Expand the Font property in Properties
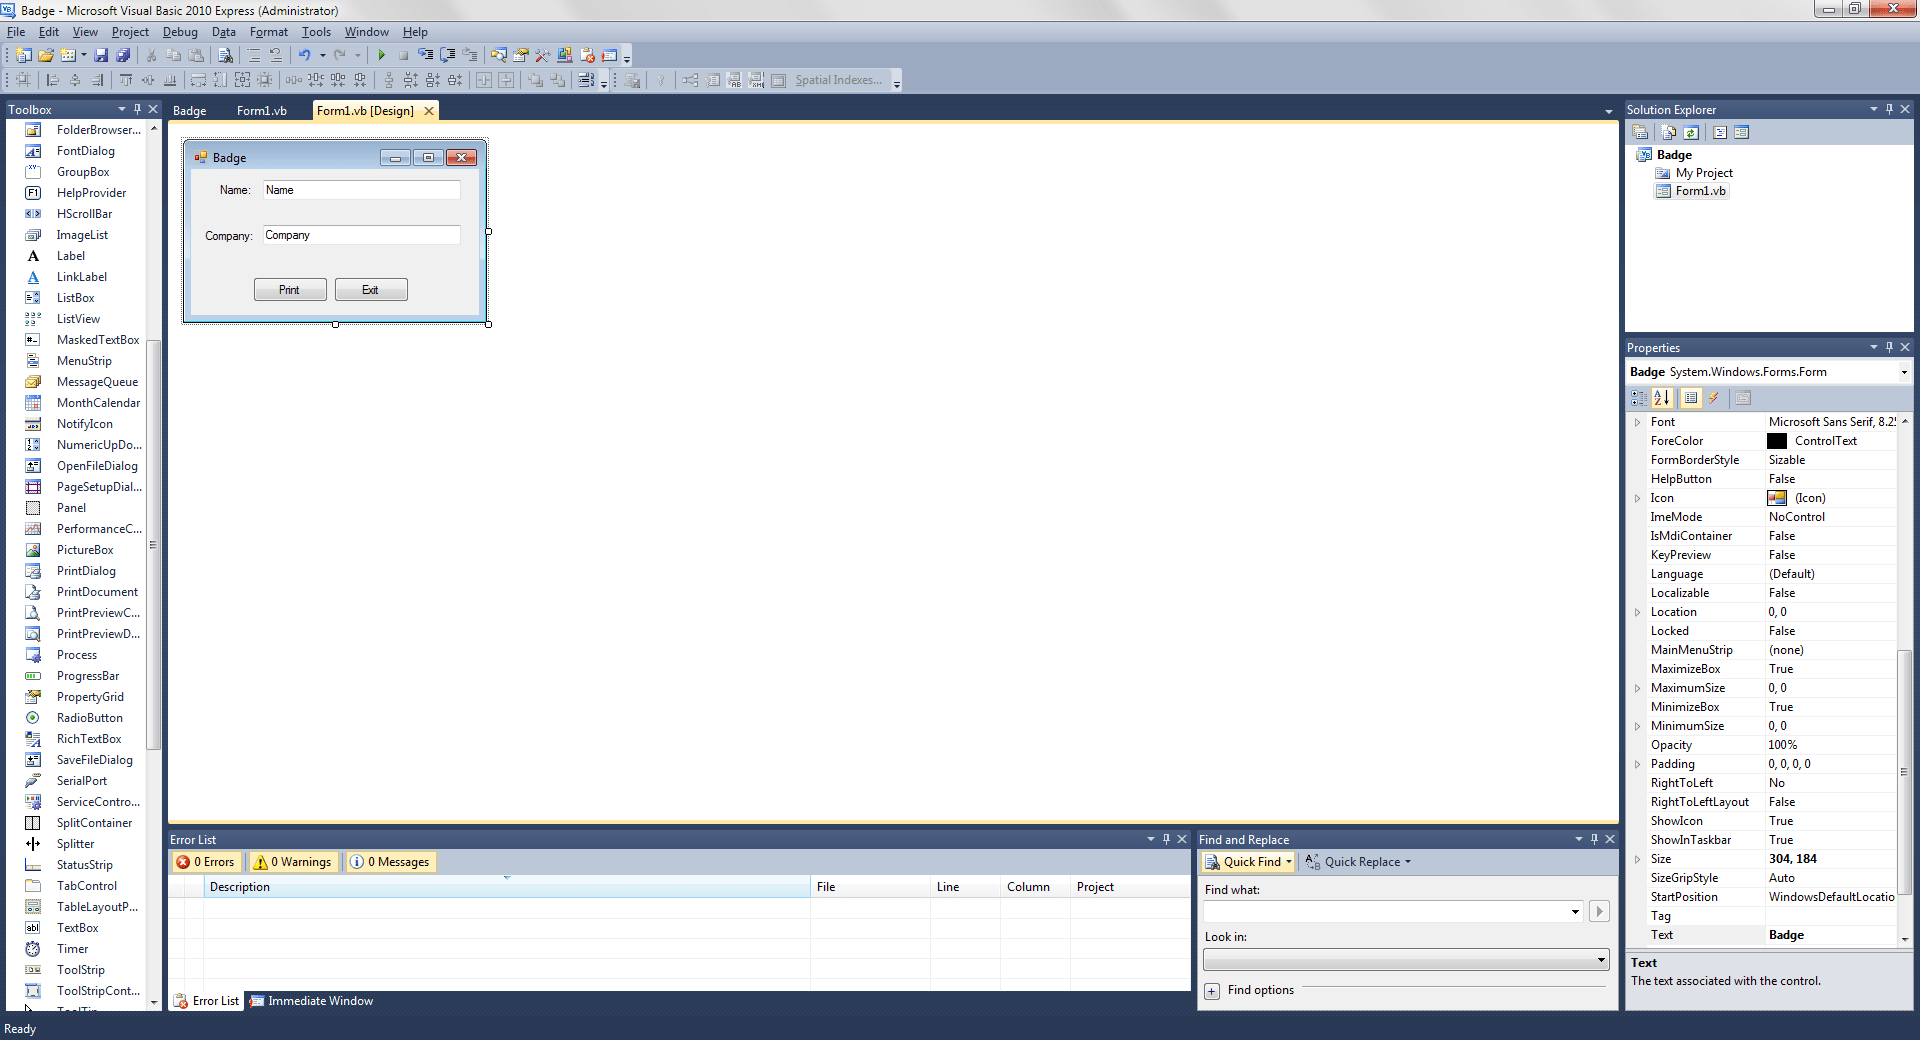The image size is (1920, 1040). pos(1637,421)
